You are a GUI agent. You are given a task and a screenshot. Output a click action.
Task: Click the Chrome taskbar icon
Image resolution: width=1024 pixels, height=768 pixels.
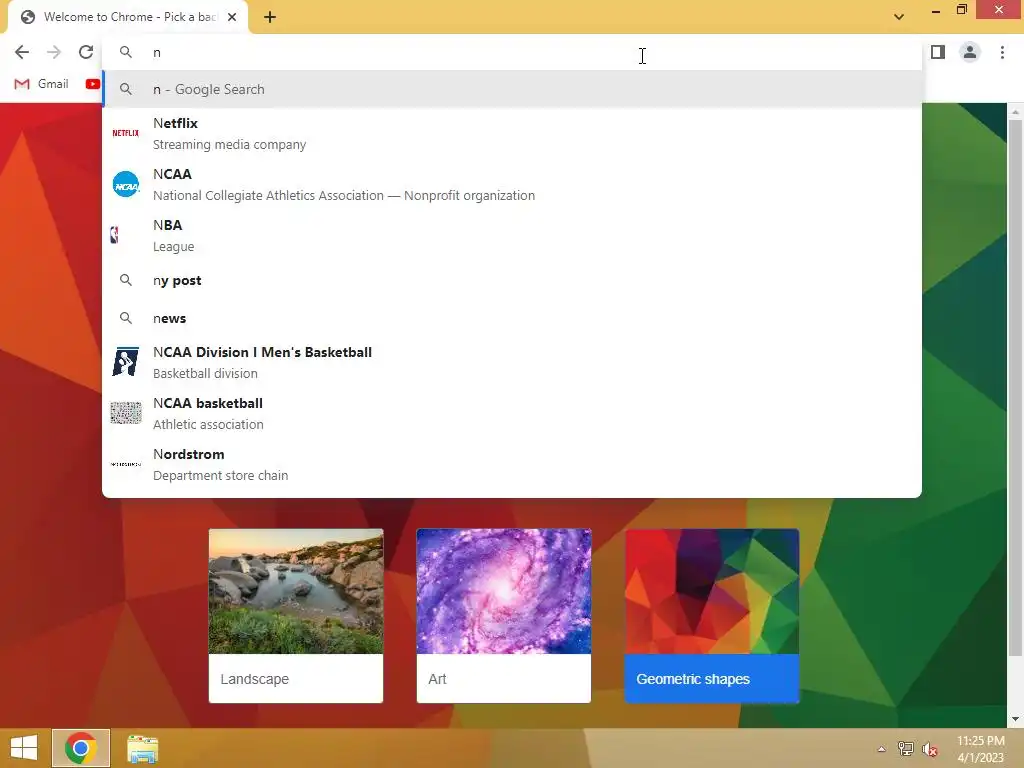tap(81, 748)
